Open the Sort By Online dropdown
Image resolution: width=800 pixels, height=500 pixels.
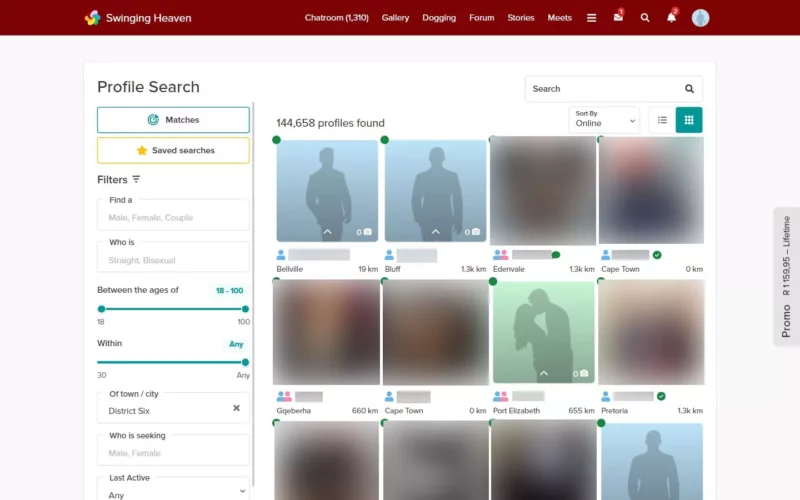tap(604, 120)
